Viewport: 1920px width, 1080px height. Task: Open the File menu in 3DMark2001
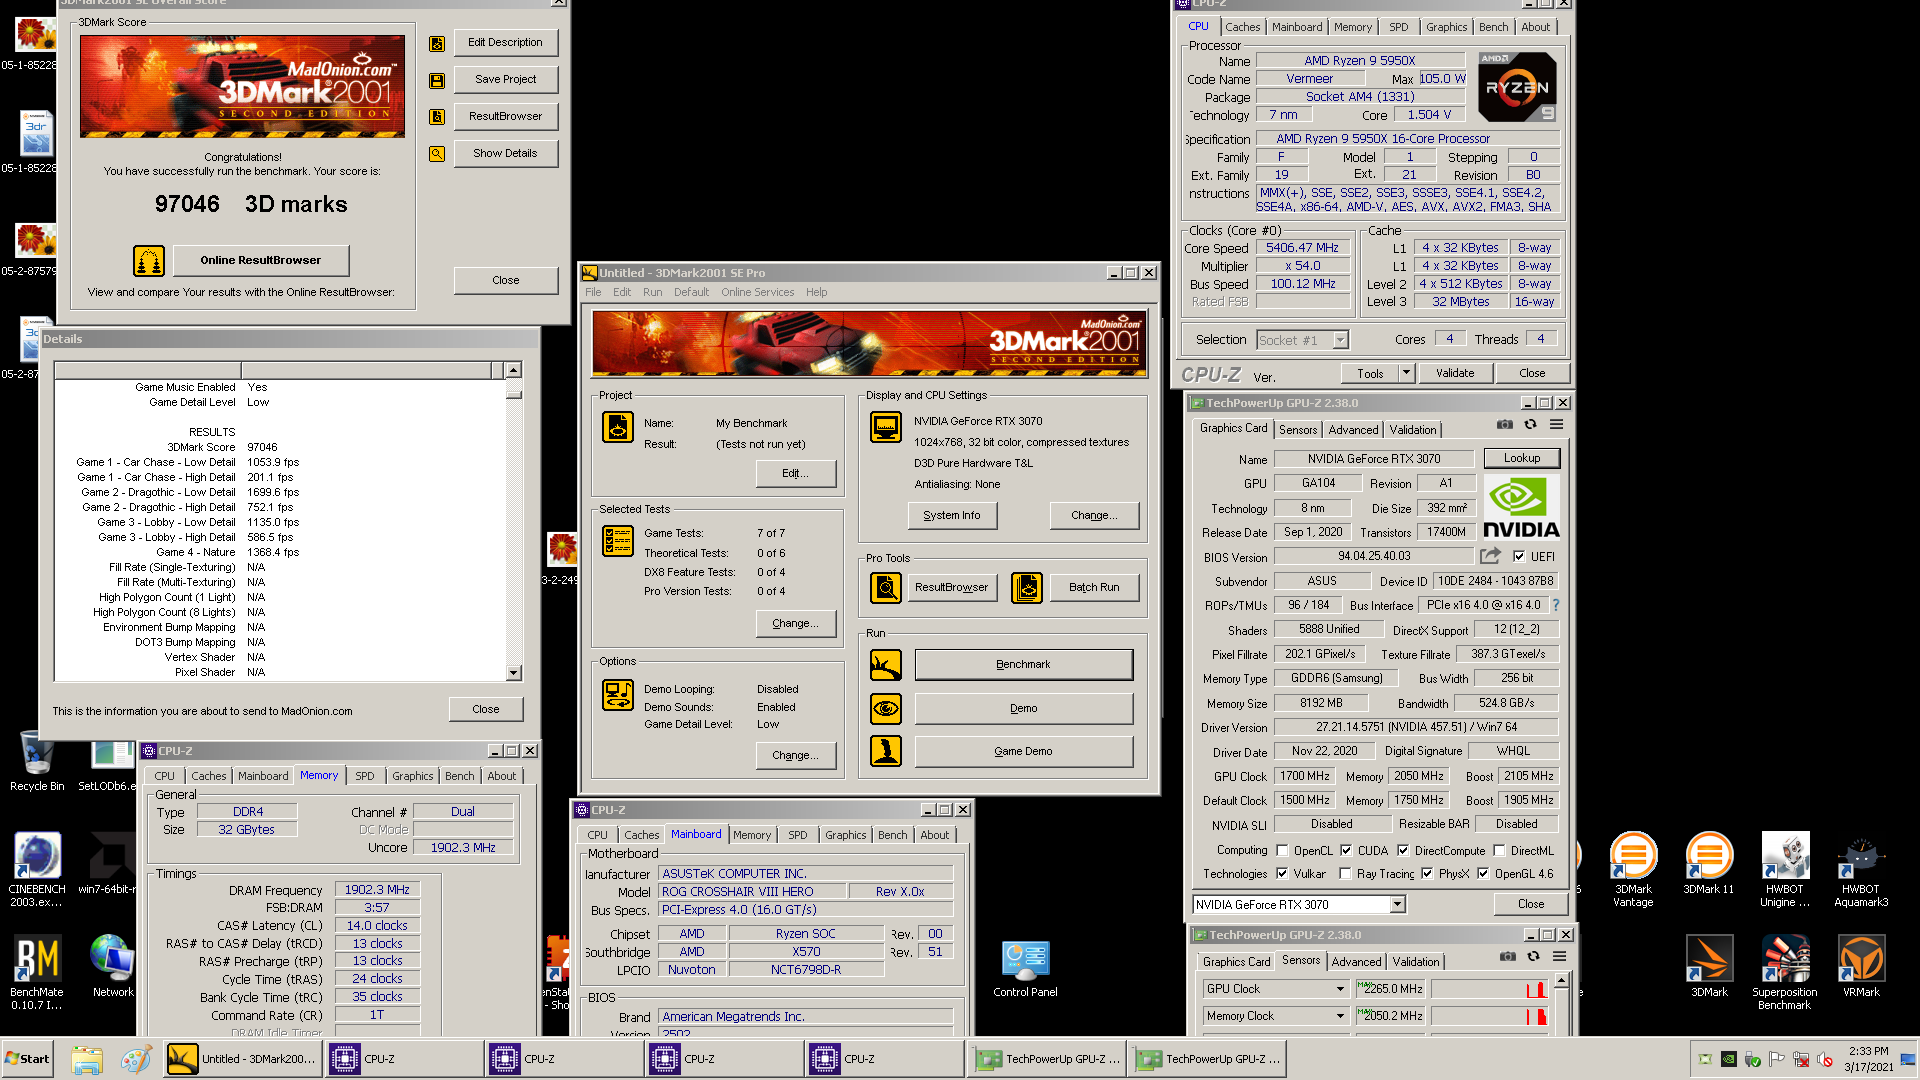[593, 292]
